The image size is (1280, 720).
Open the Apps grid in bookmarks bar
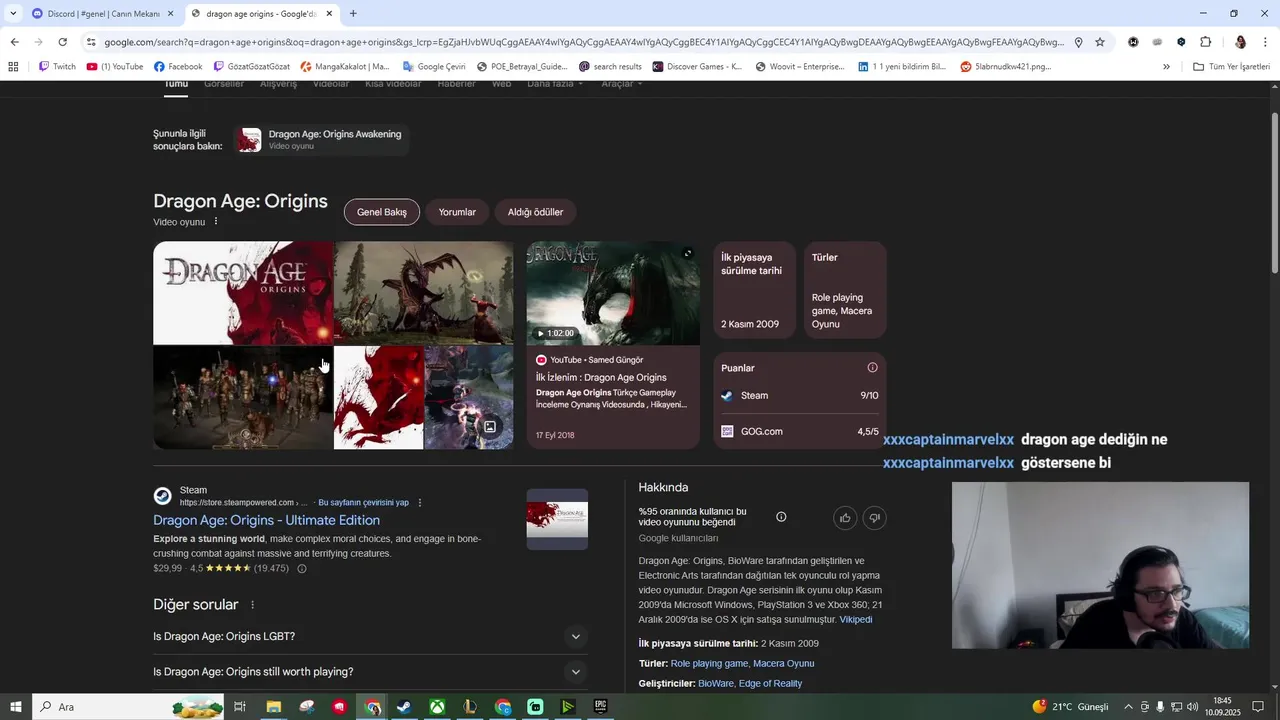pyautogui.click(x=13, y=67)
